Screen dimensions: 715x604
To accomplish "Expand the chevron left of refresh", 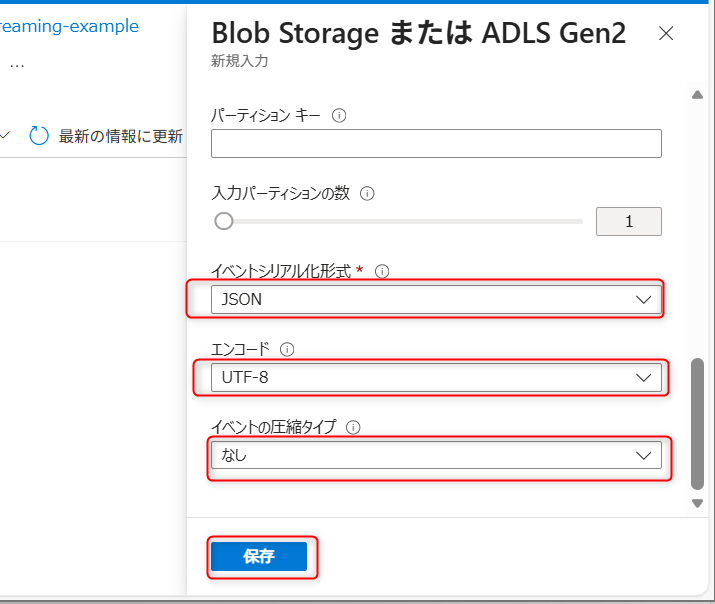I will point(6,136).
